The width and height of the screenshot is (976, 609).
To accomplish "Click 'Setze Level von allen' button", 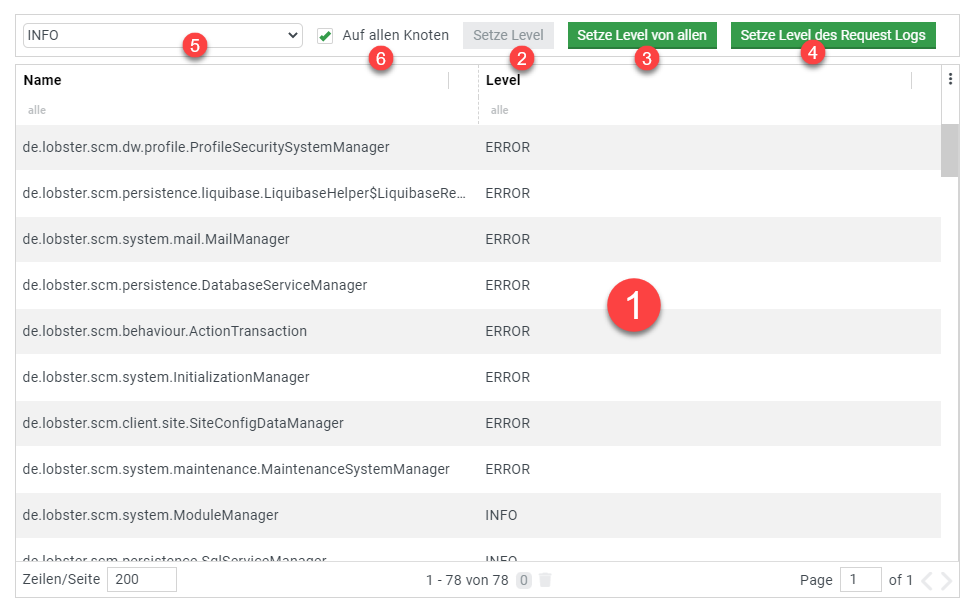I will [x=642, y=36].
